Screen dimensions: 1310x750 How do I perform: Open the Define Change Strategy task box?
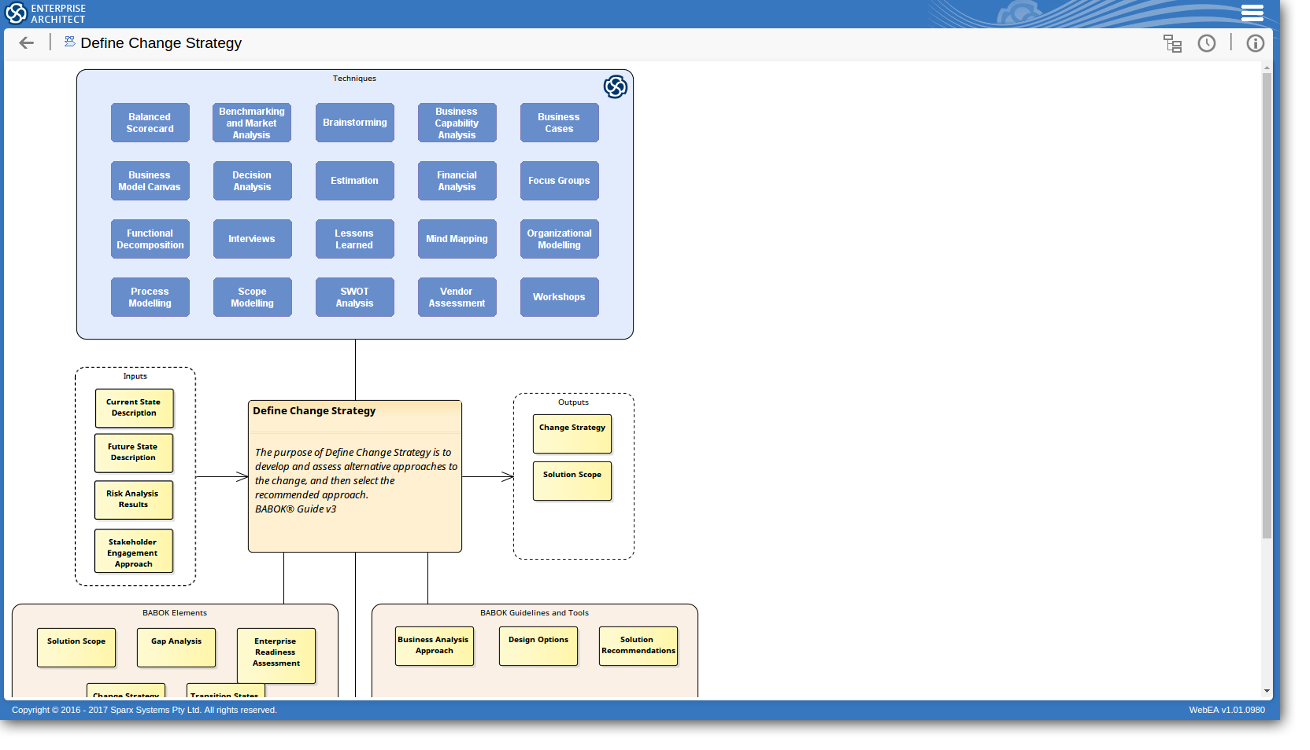click(355, 476)
